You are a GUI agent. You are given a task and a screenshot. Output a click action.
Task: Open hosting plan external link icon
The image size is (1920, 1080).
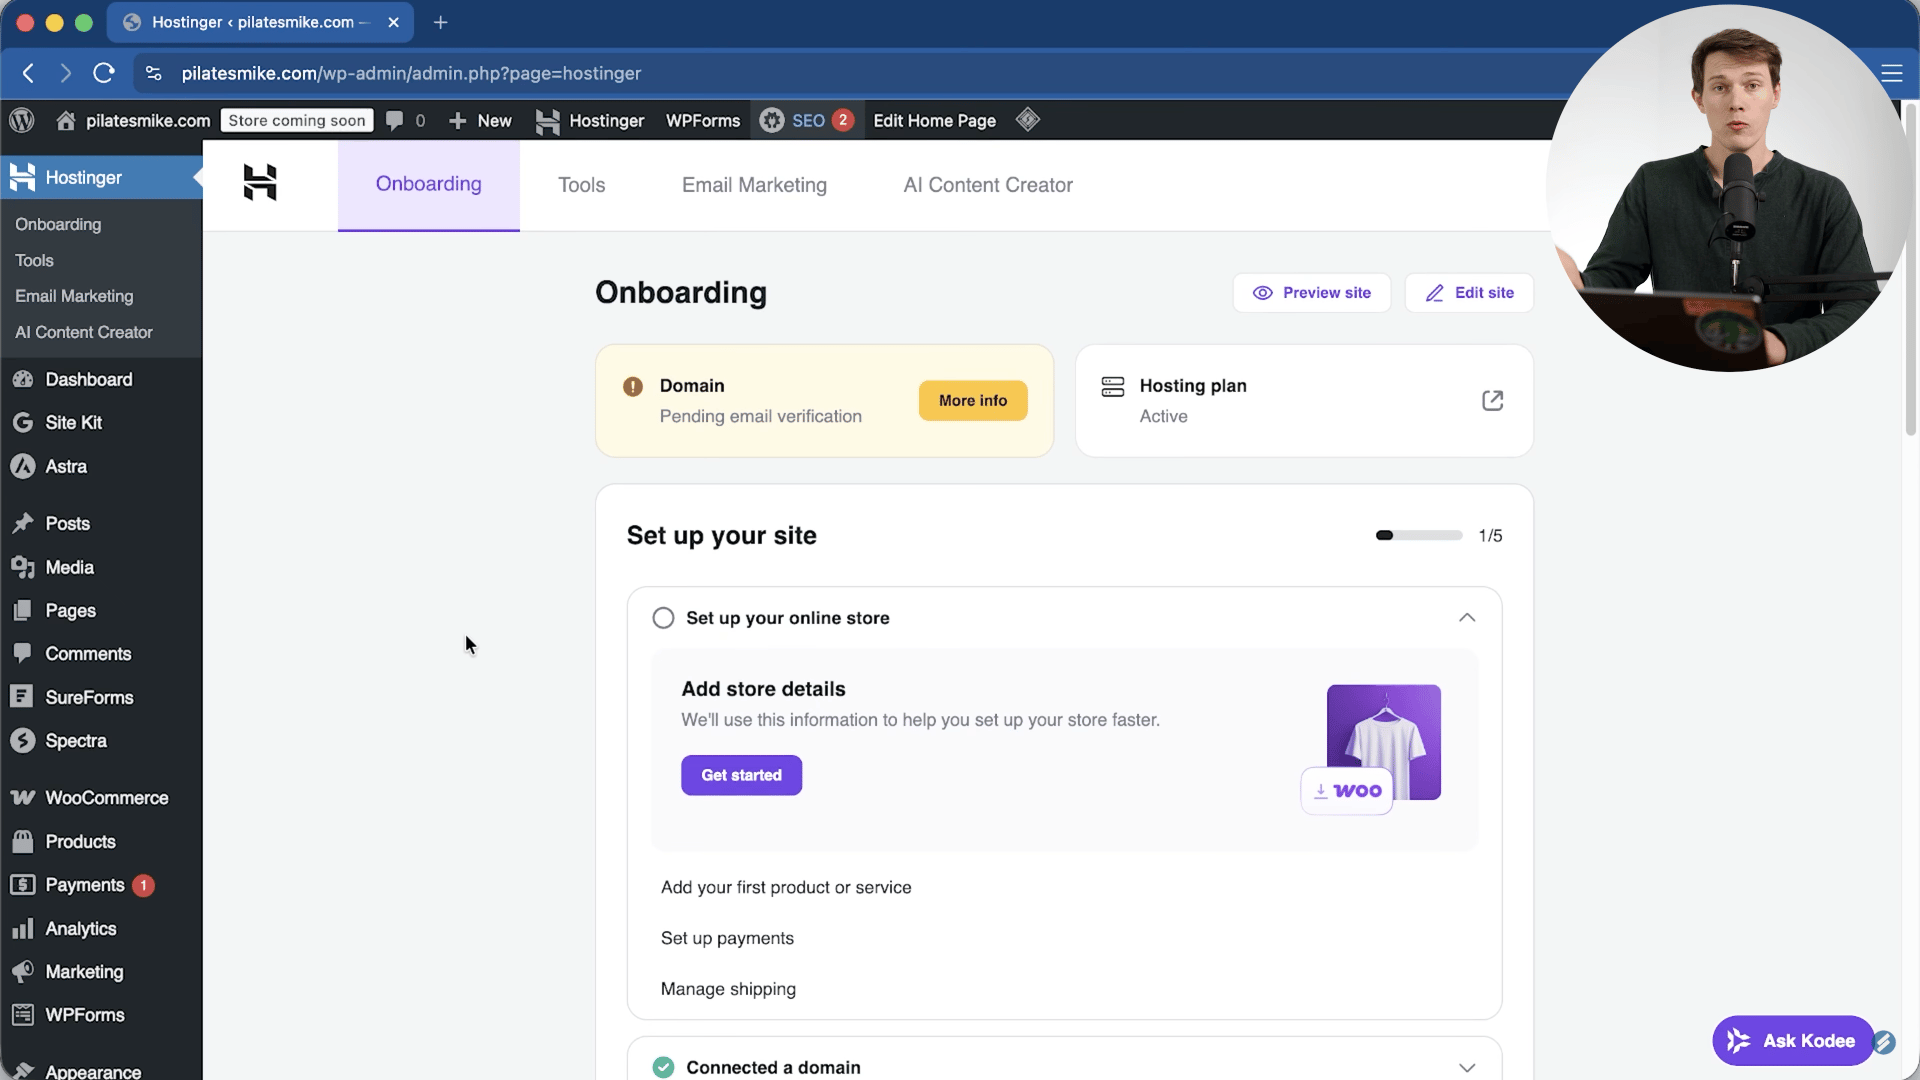(x=1492, y=400)
